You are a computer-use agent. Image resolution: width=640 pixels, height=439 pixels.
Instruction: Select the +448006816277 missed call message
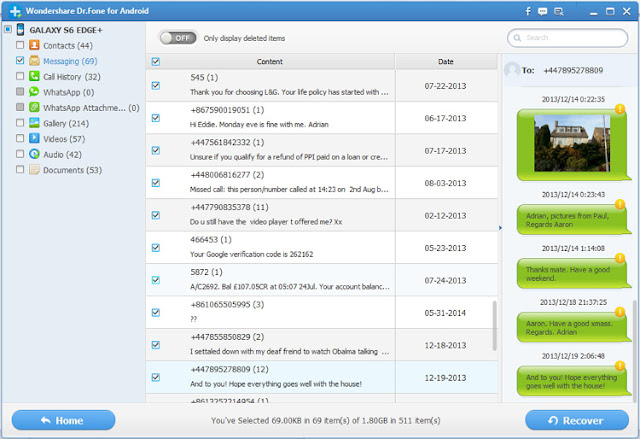[x=322, y=182]
